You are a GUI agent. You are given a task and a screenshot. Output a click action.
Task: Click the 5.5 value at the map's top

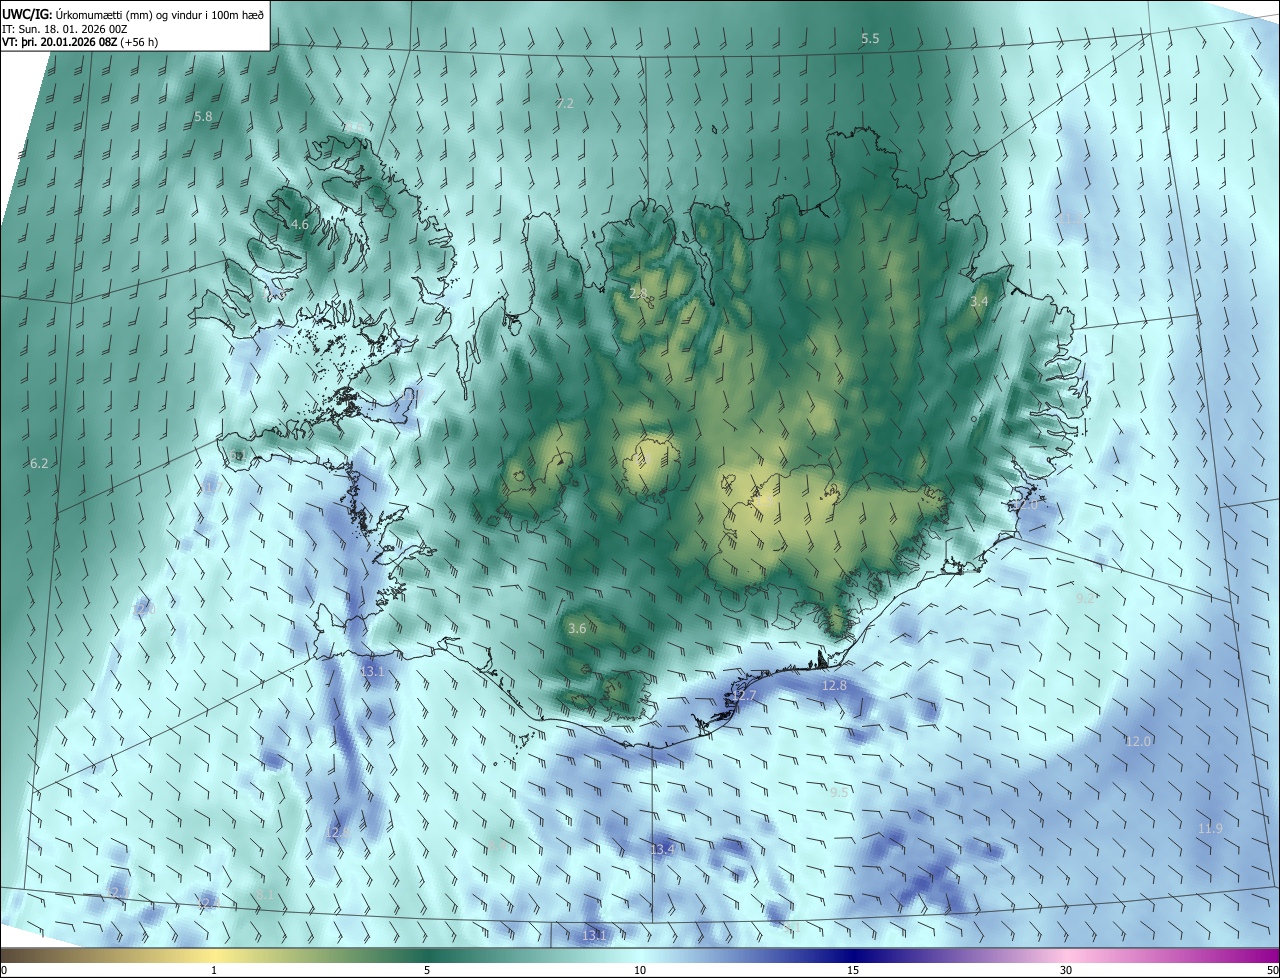click(870, 39)
